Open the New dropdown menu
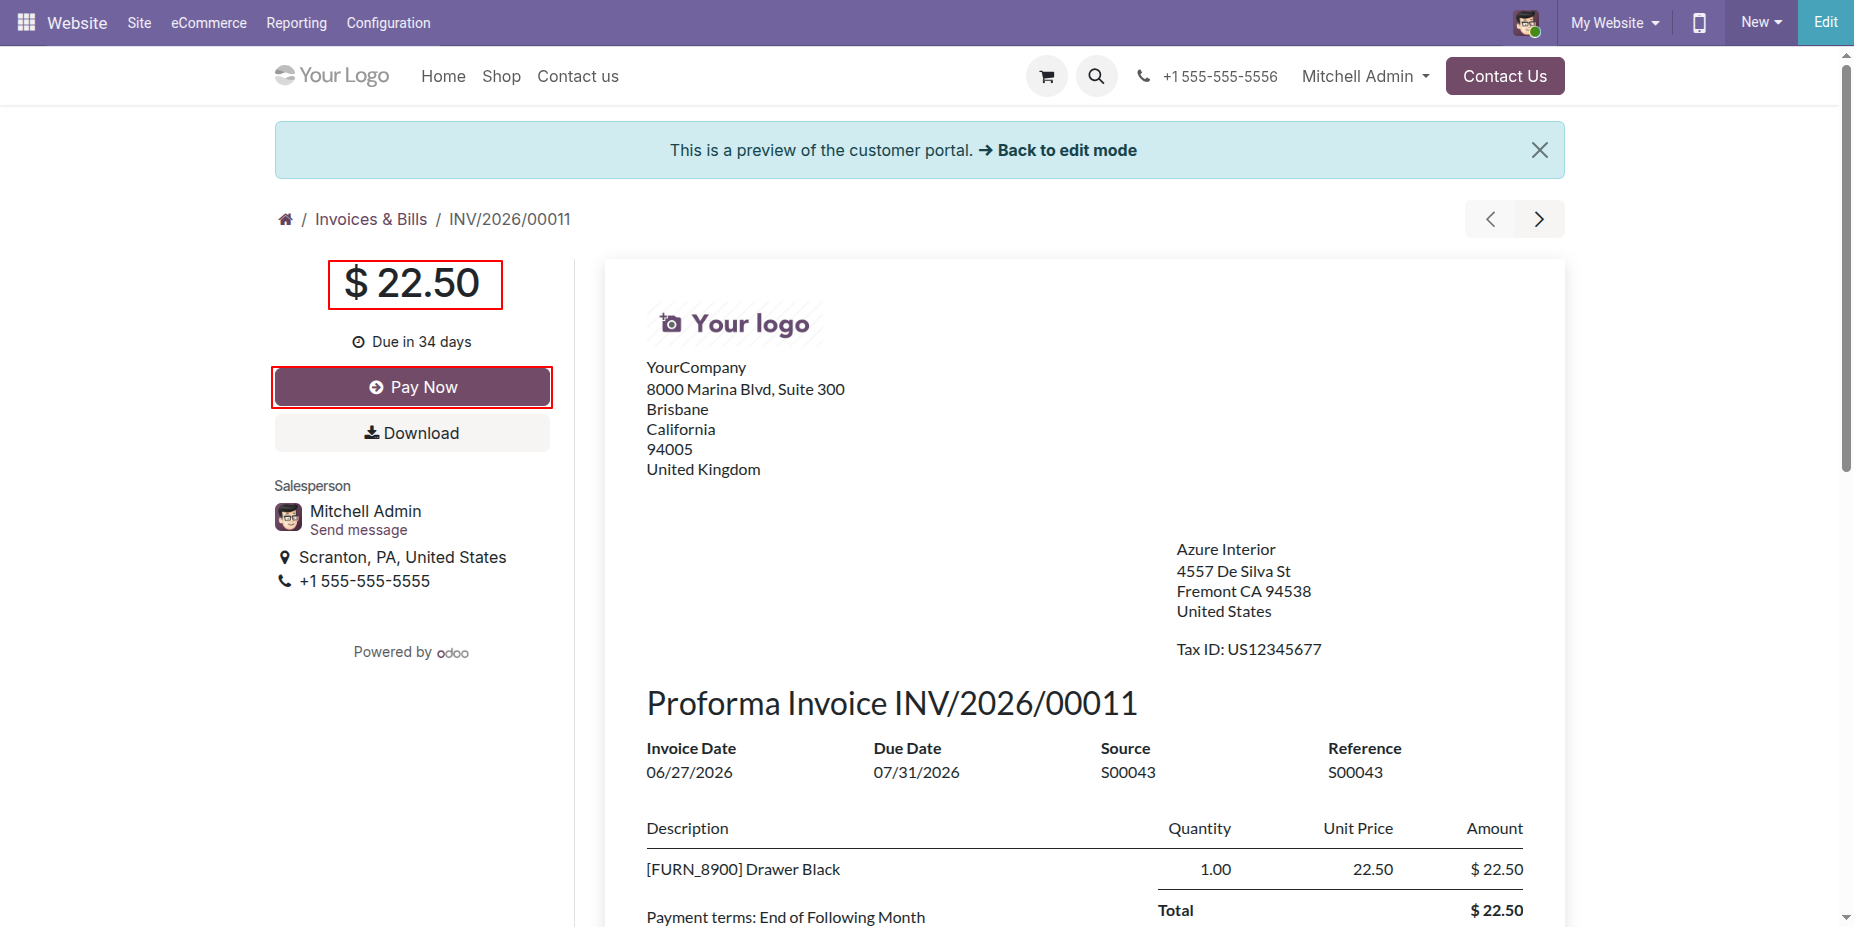The image size is (1854, 927). [x=1761, y=22]
